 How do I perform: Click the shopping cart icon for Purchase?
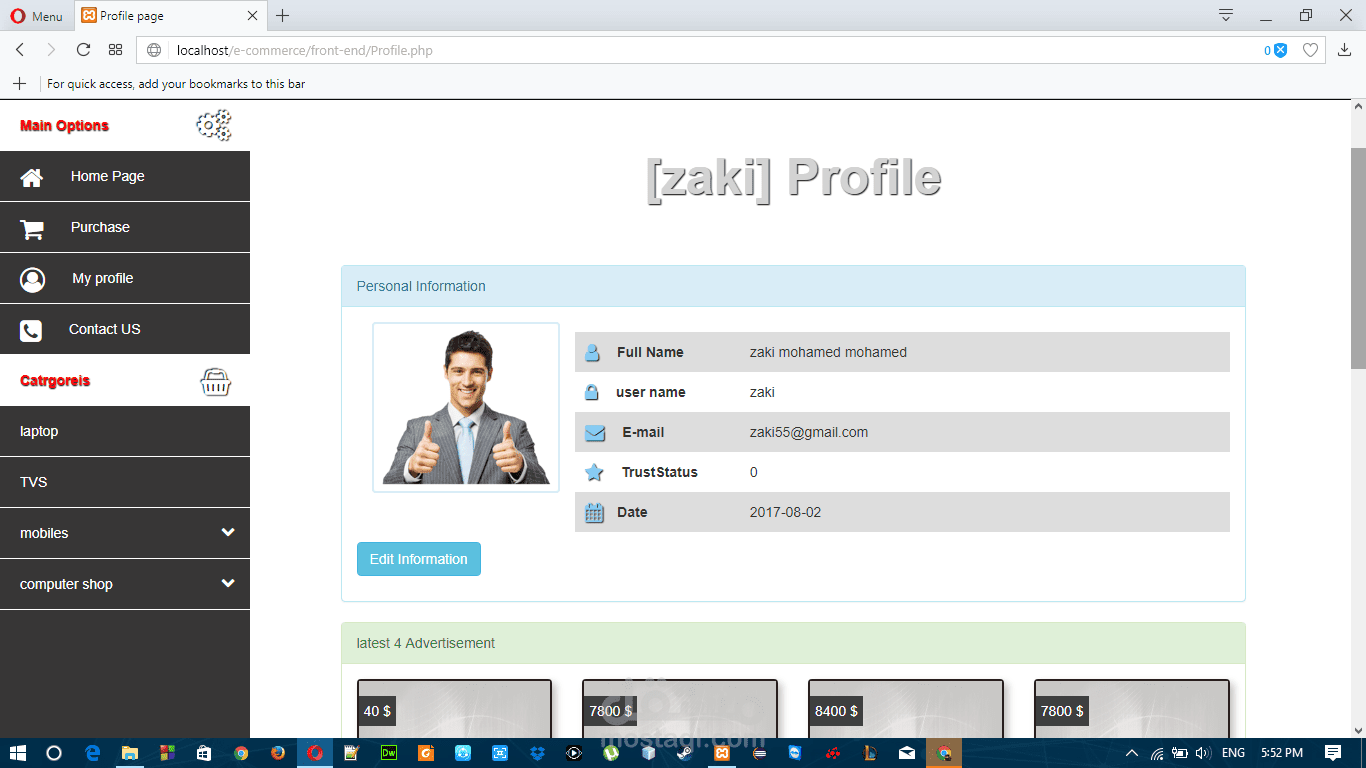[32, 228]
